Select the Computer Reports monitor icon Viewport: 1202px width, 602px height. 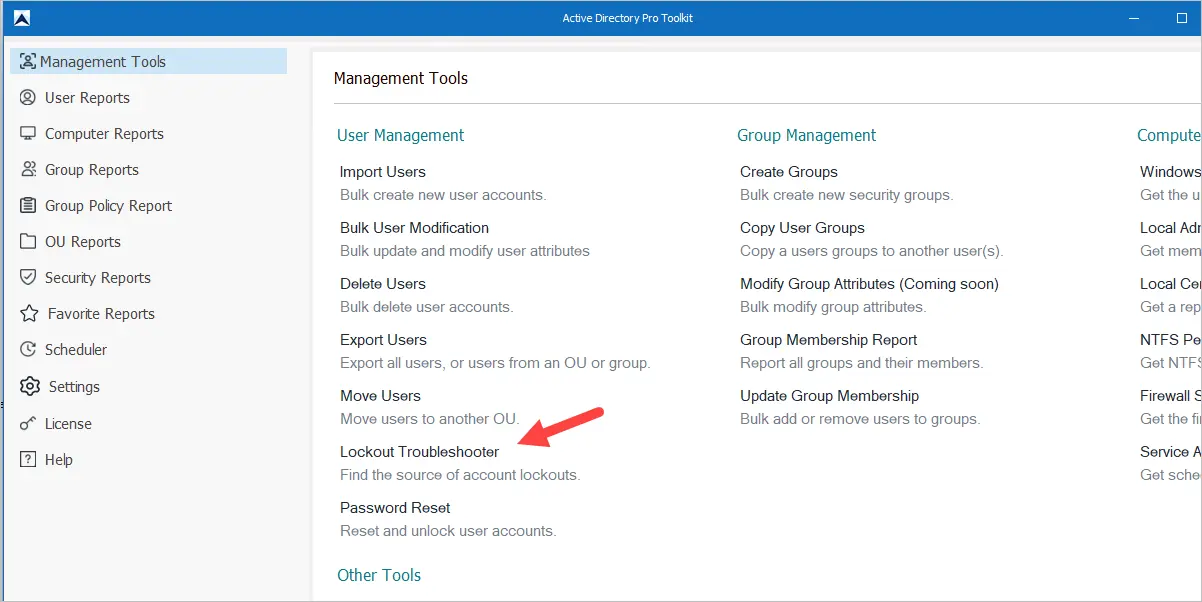click(x=28, y=133)
